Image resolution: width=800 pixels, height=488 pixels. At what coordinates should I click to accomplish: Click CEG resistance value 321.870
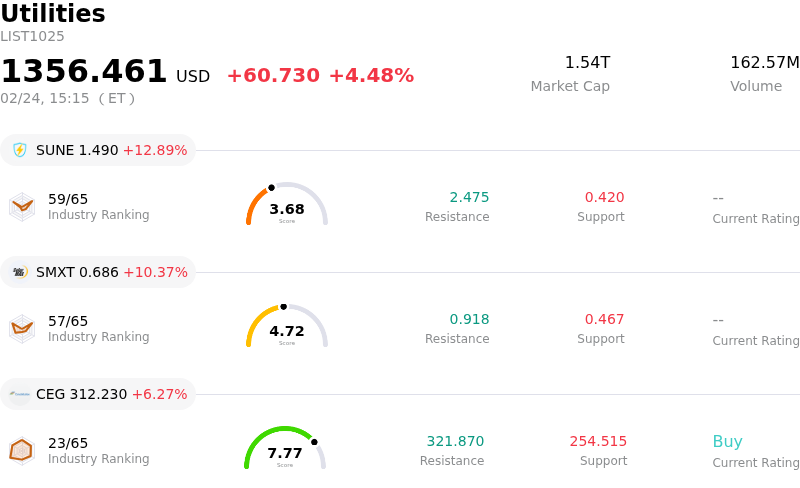pos(455,441)
